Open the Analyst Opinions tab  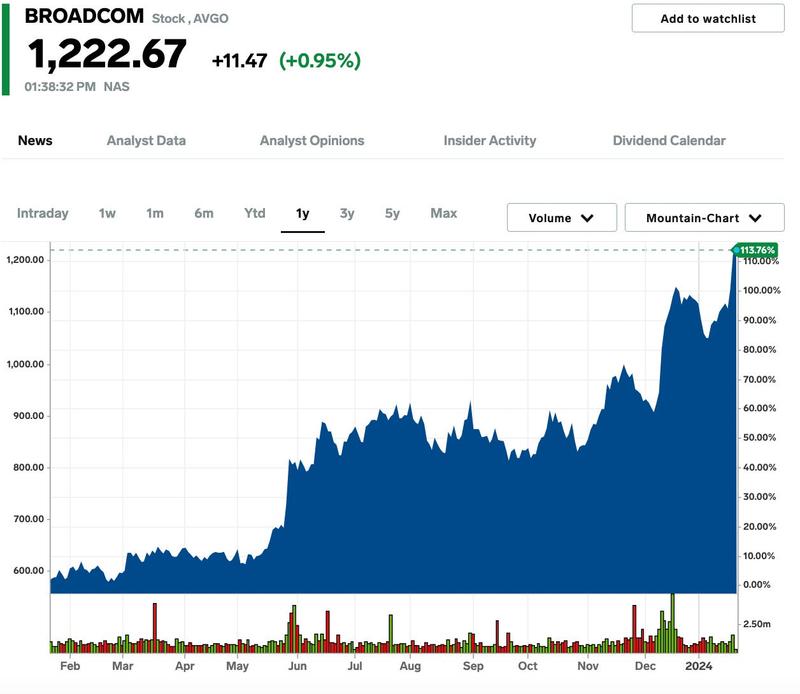tap(312, 140)
